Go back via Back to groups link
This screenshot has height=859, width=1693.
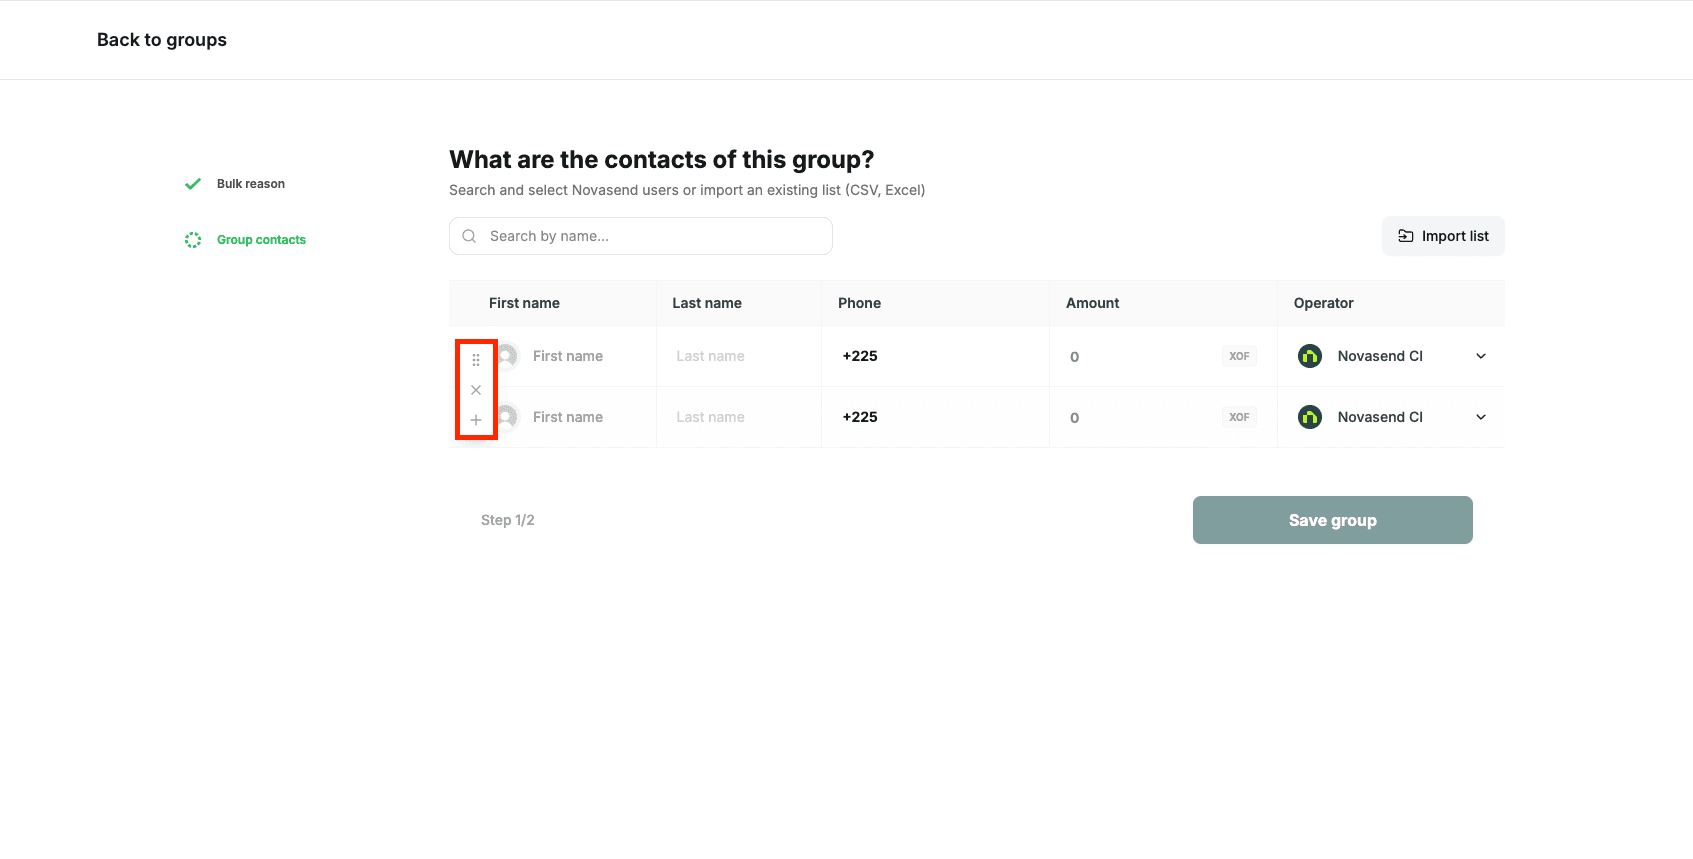(x=162, y=40)
